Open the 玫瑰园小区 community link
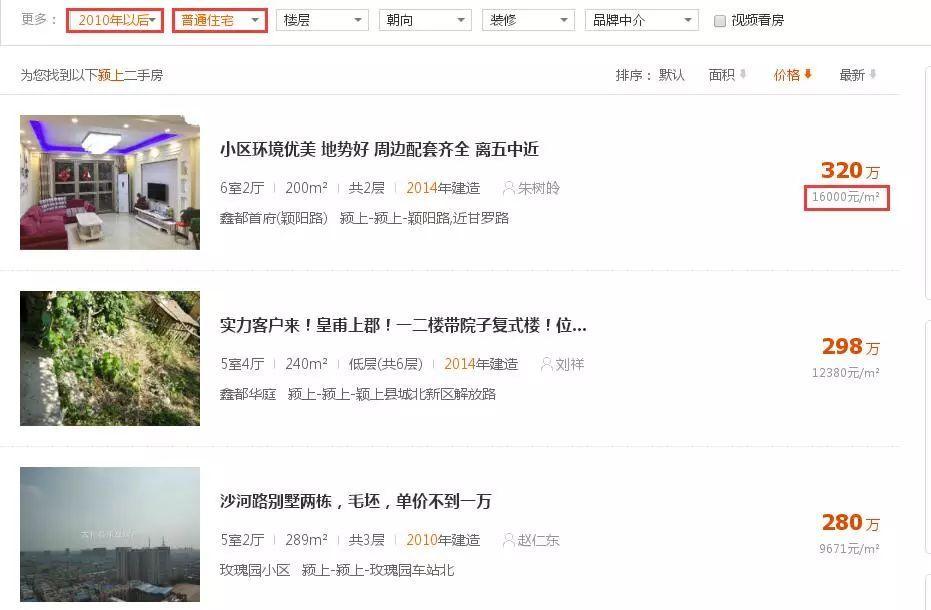The width and height of the screenshot is (931, 610). point(255,570)
